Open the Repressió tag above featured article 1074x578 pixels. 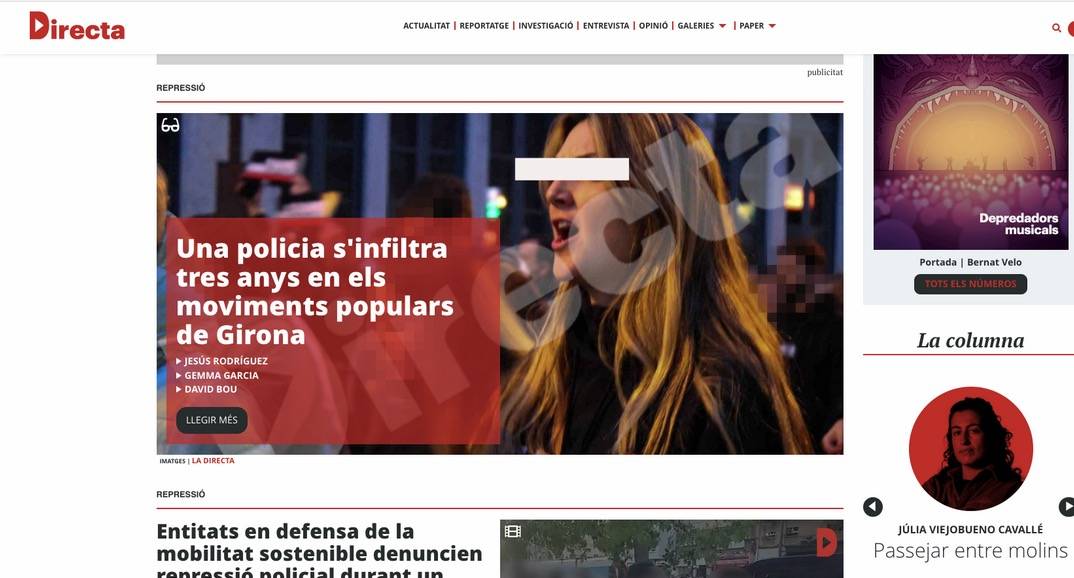click(x=181, y=88)
